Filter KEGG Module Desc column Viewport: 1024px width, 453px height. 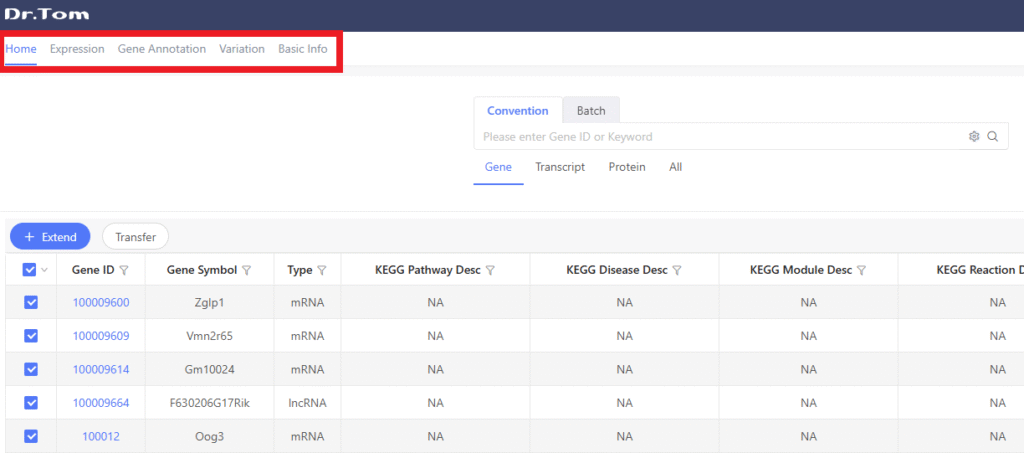click(861, 270)
